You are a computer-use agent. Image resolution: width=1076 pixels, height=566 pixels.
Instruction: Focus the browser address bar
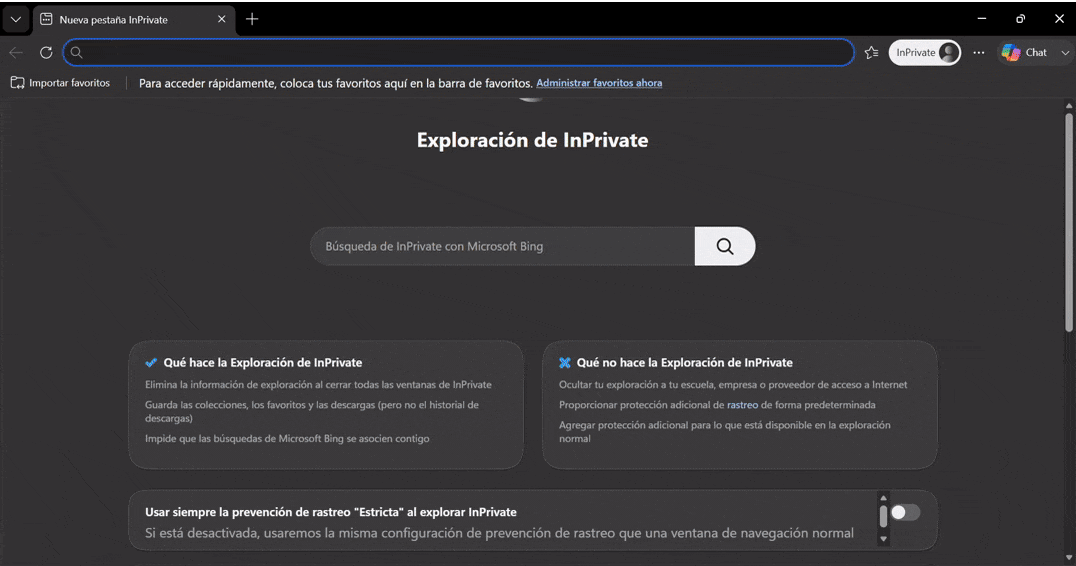(458, 52)
